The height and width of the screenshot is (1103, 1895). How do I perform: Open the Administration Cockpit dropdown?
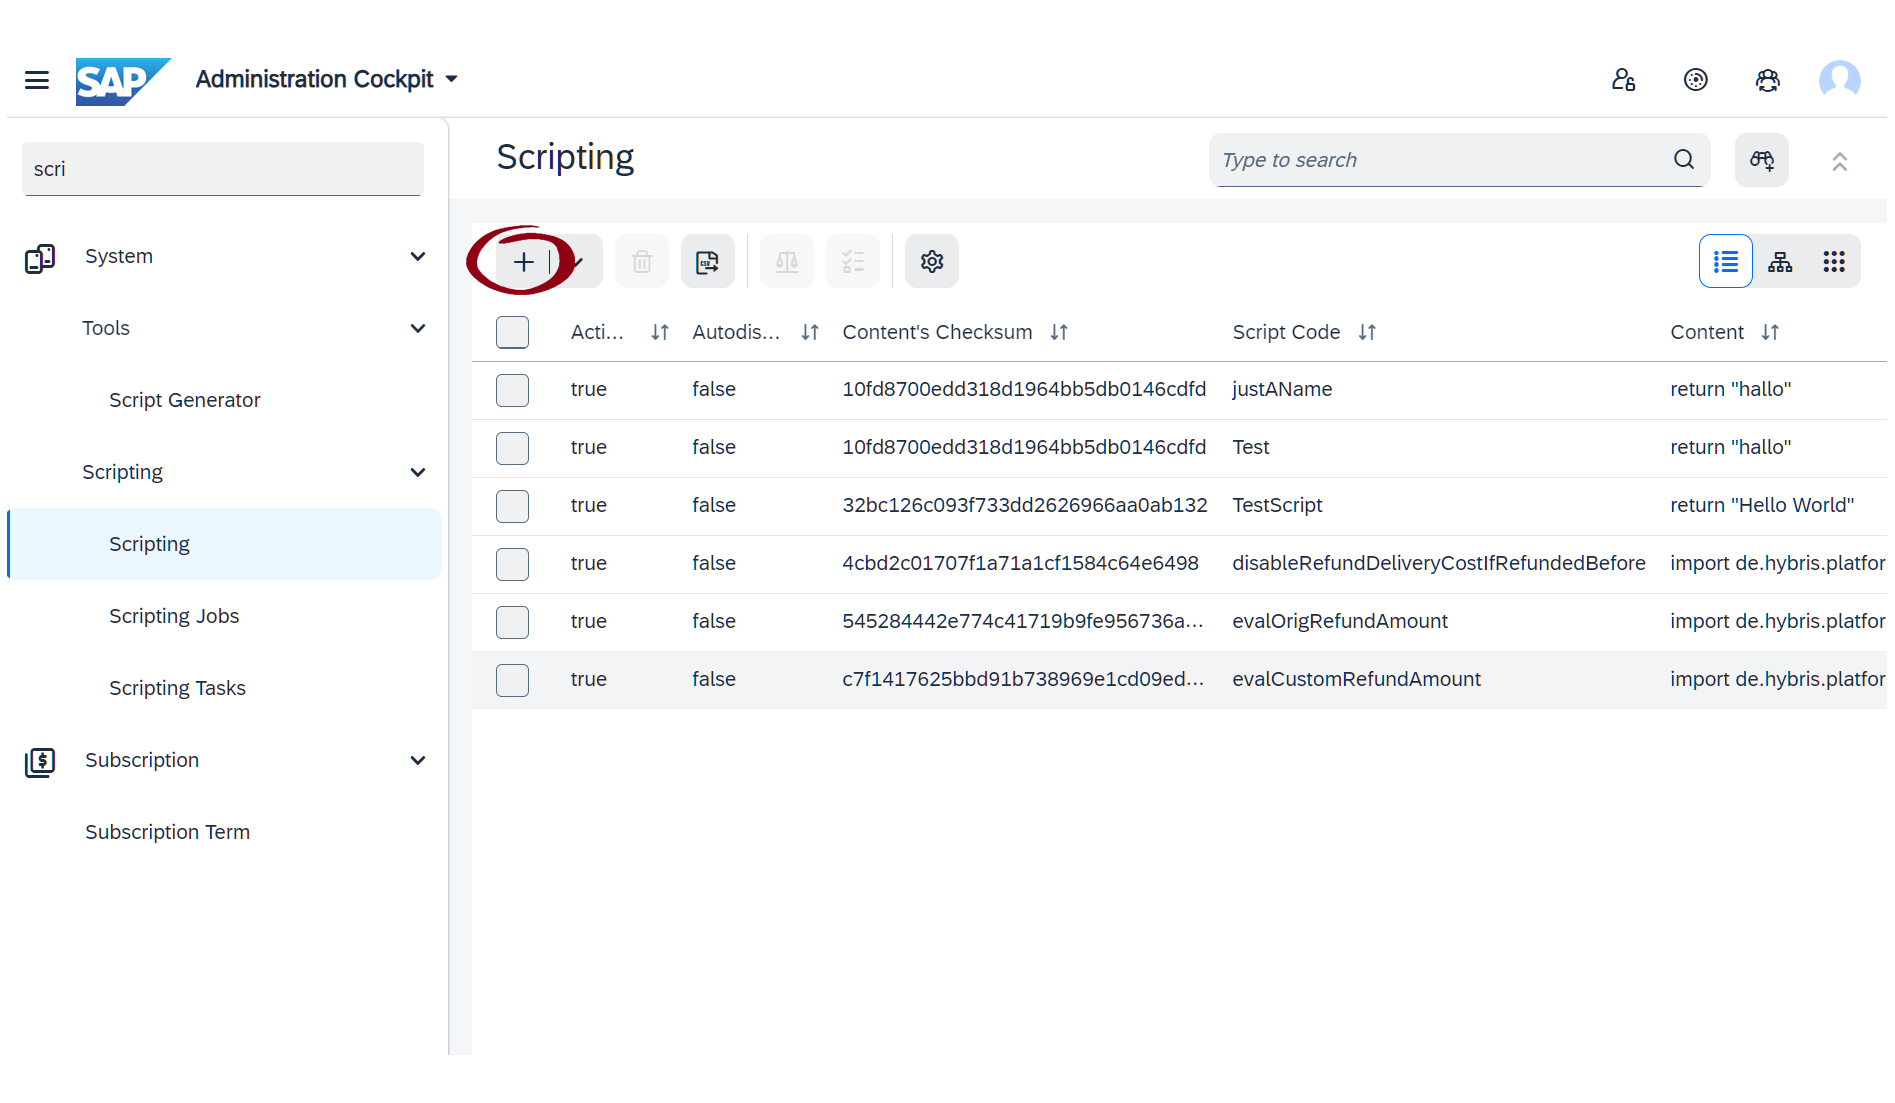coord(451,78)
